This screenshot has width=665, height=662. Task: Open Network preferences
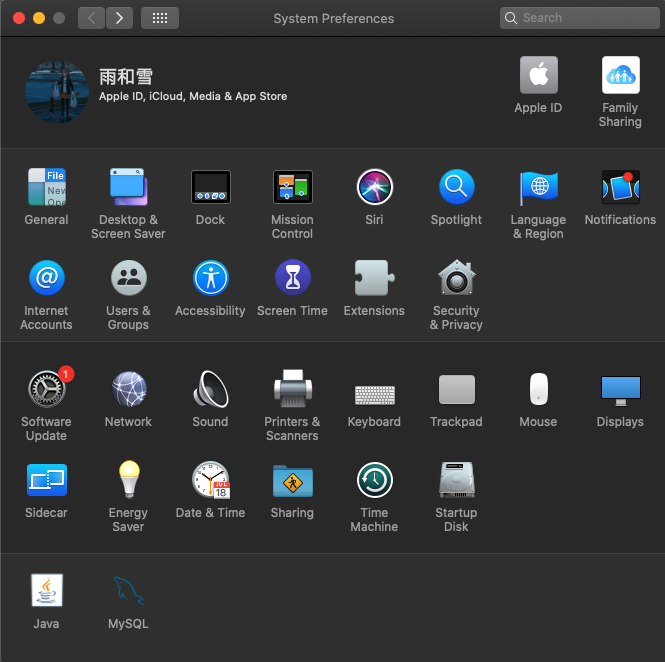(129, 389)
